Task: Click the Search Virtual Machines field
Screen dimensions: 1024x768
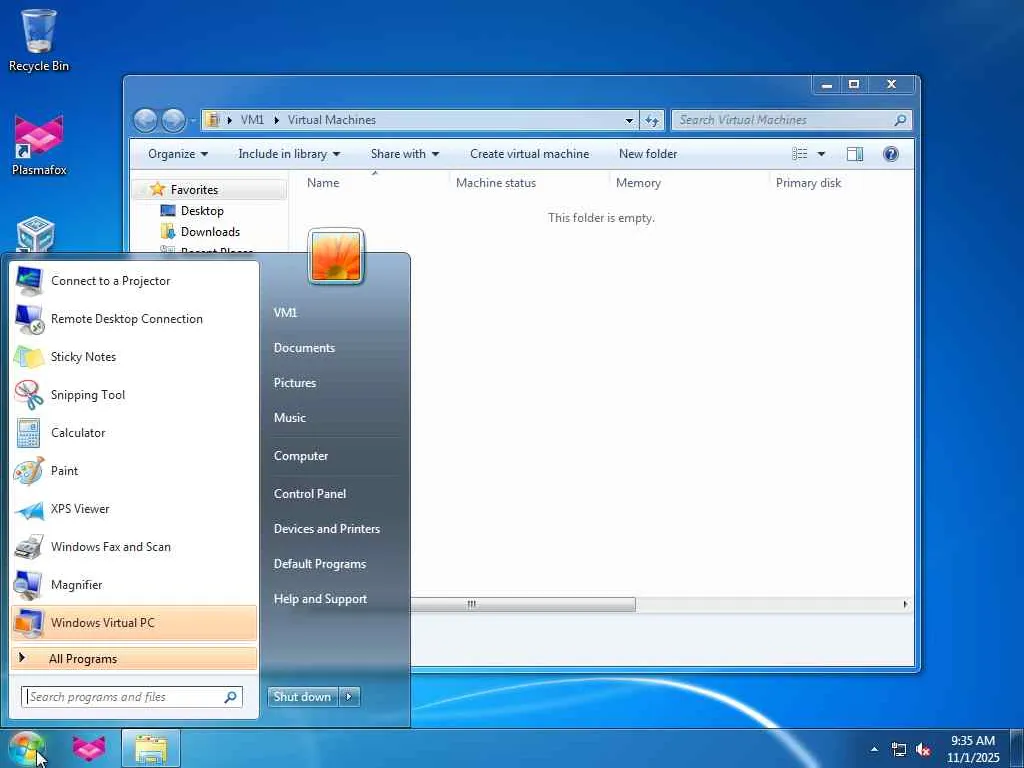Action: point(791,120)
